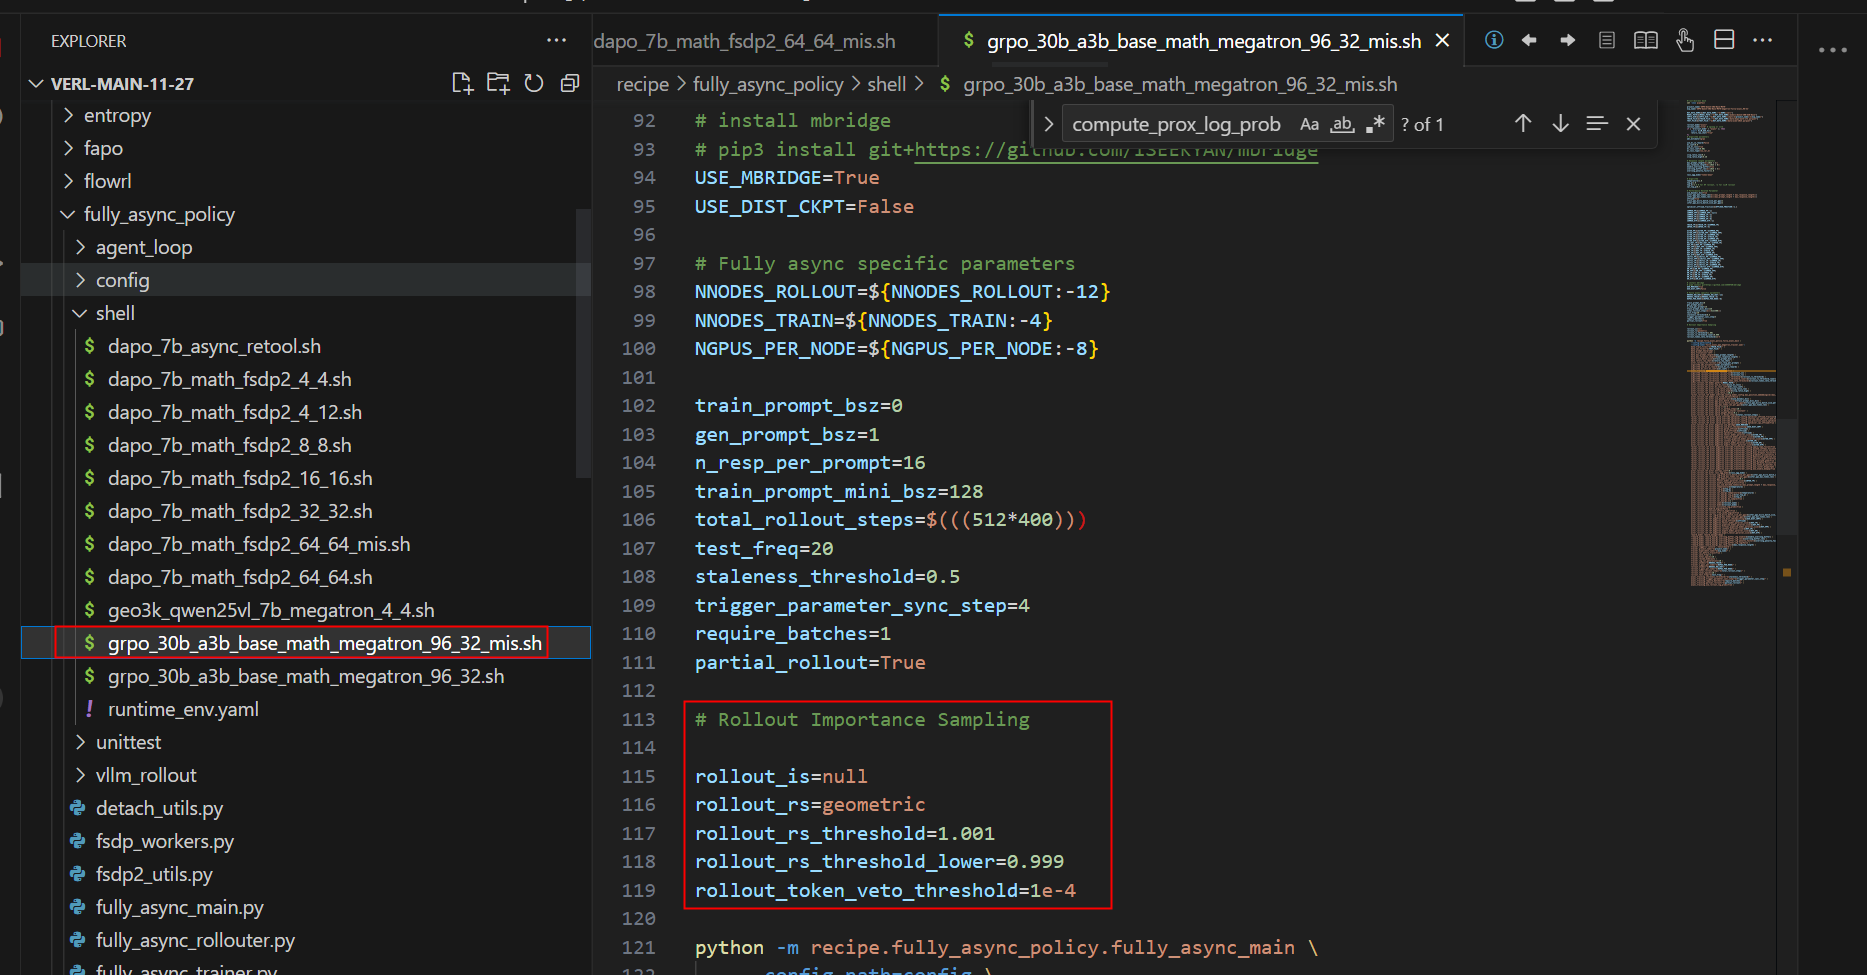This screenshot has width=1867, height=975.
Task: Select the active grpo_30b_a3b_base_math_megatron_96_32_mis.sh tab
Action: pyautogui.click(x=1203, y=41)
